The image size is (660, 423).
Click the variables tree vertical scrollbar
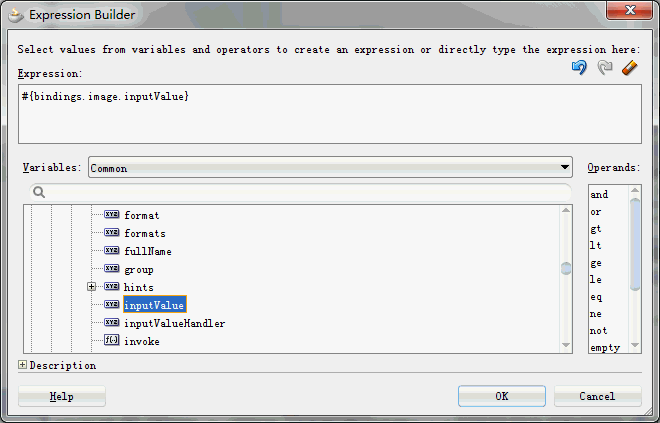566,268
